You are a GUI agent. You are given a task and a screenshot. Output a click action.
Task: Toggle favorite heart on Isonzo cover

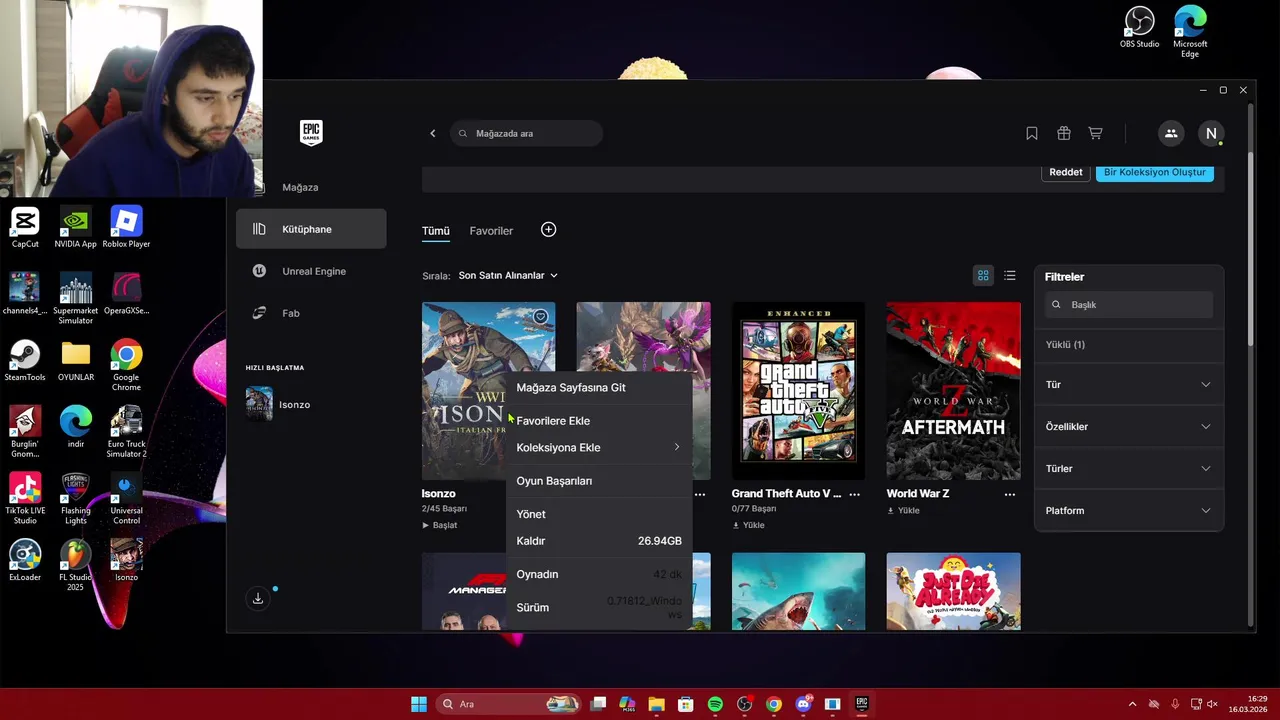click(540, 317)
